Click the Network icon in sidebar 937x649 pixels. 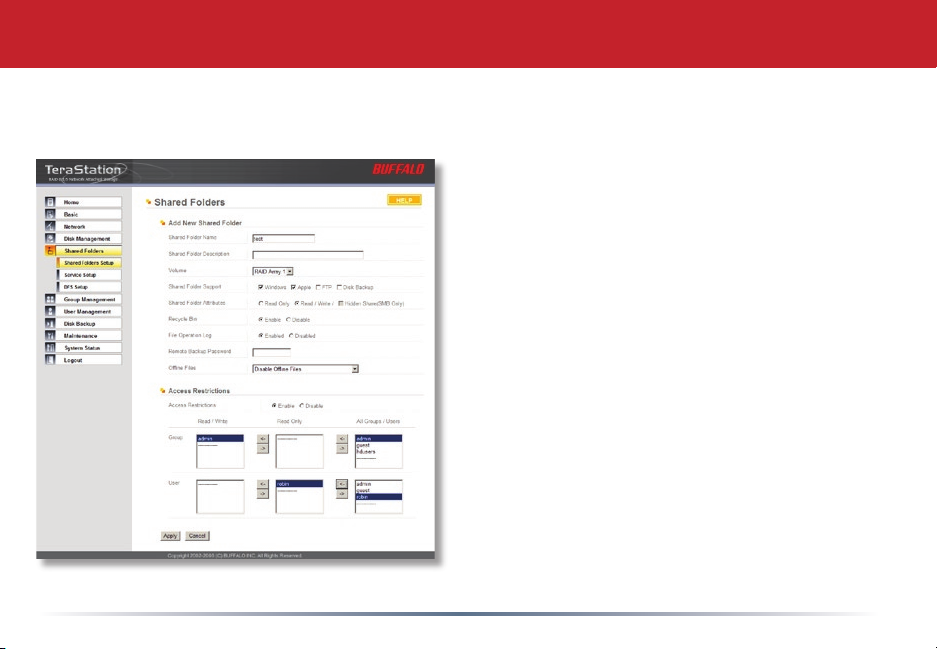(x=50, y=226)
